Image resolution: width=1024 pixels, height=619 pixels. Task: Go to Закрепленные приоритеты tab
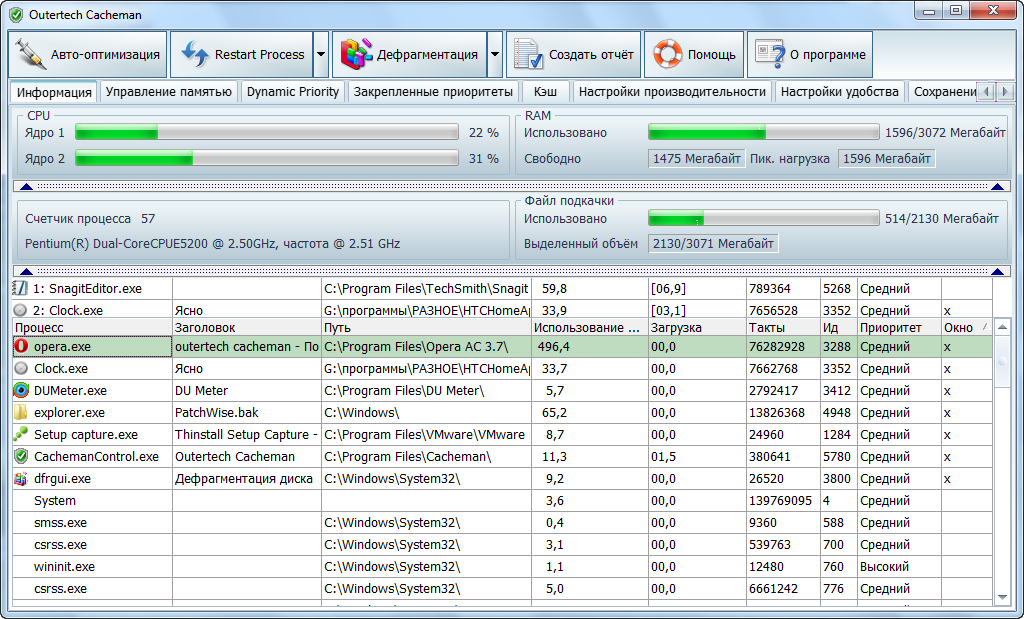[x=433, y=91]
